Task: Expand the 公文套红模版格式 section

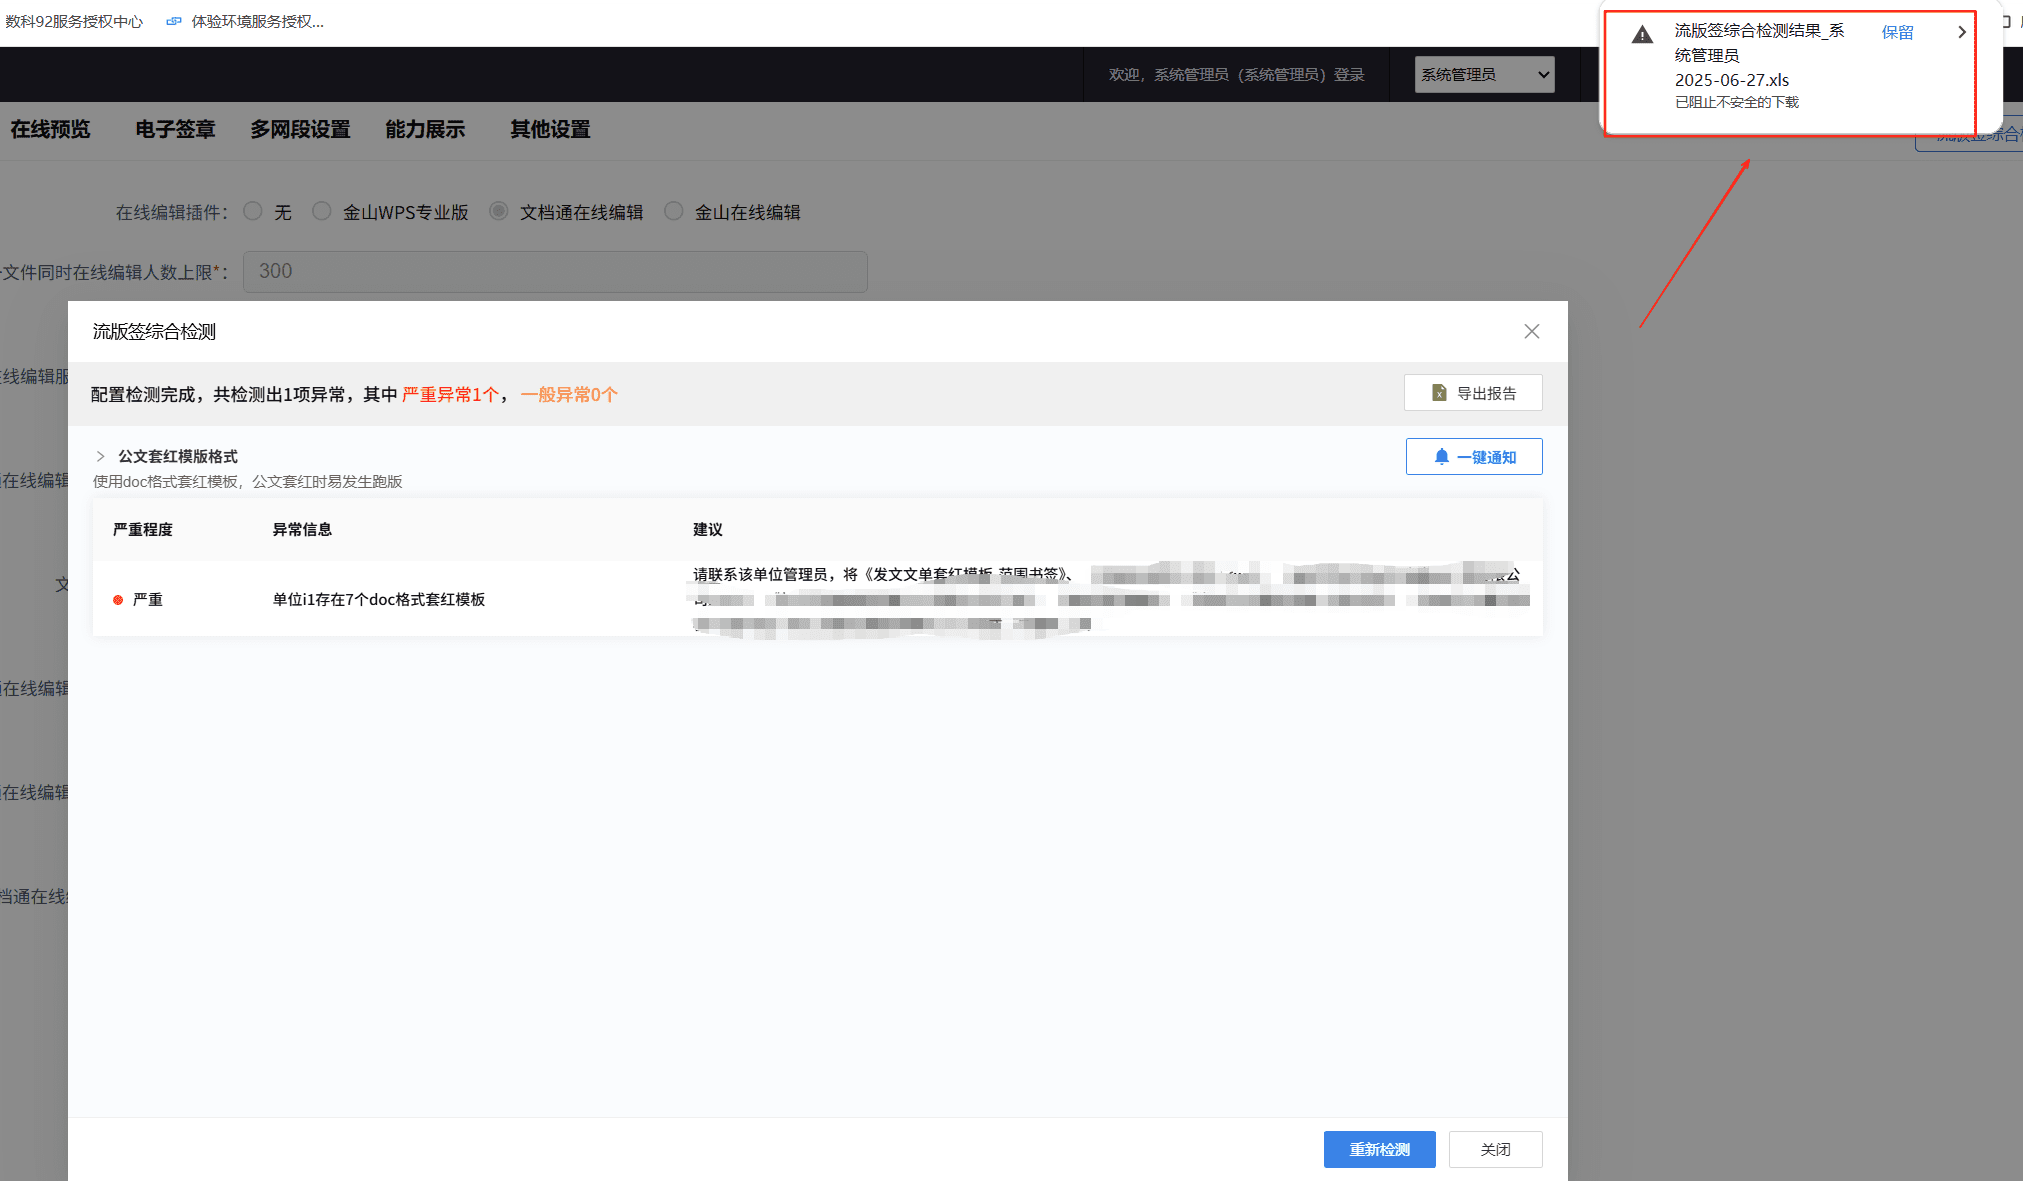Action: point(100,456)
